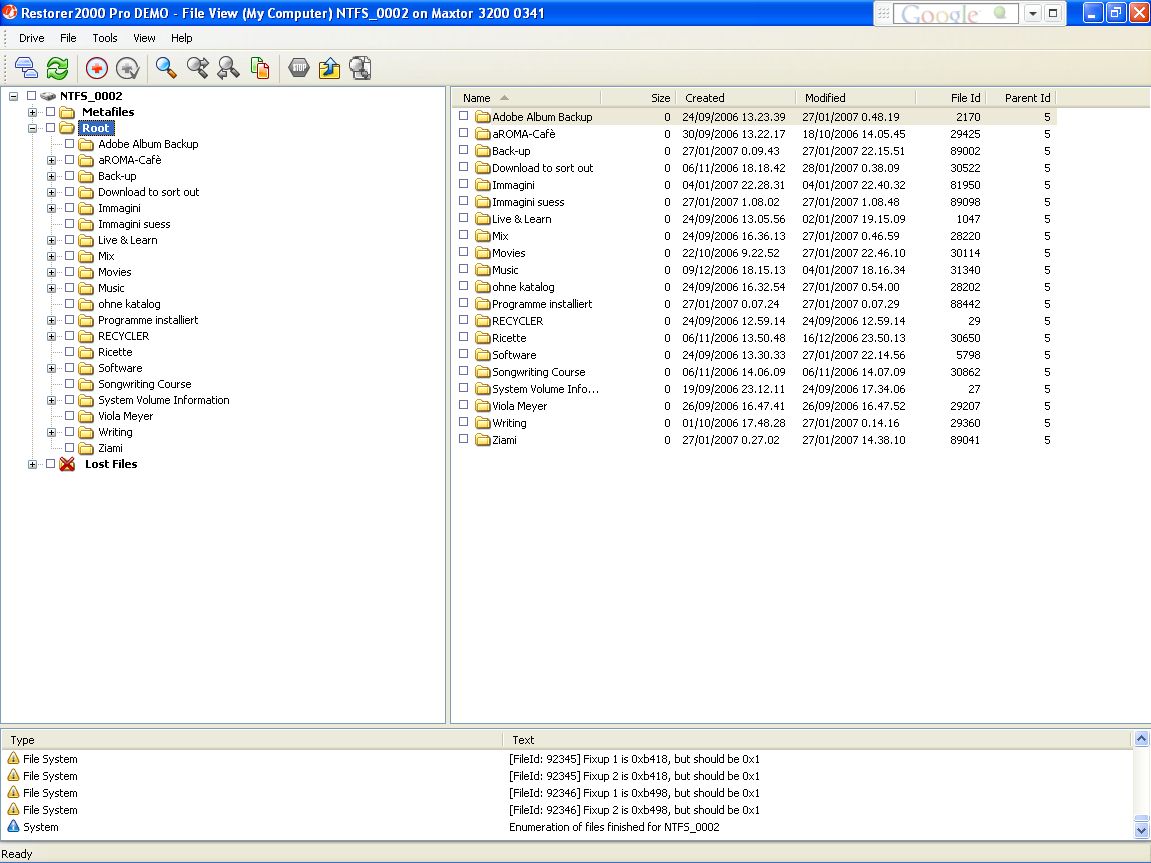Click the Google search box in title bar

coord(955,13)
